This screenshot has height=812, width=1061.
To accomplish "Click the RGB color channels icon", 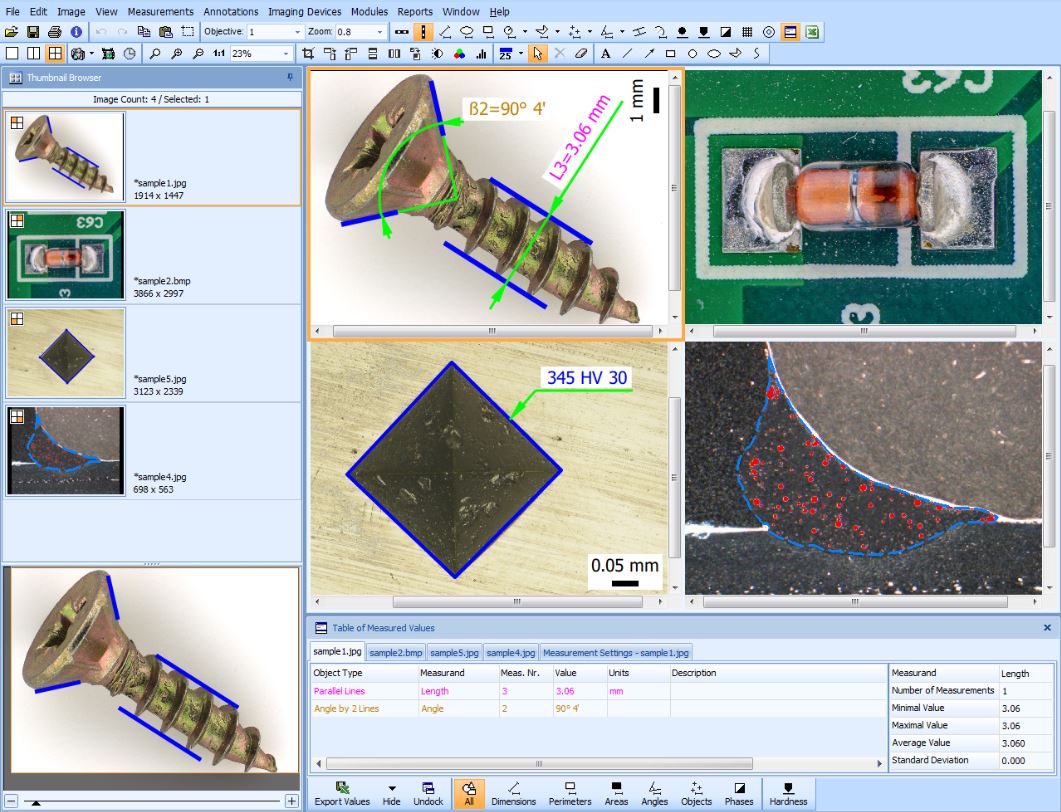I will 459,53.
